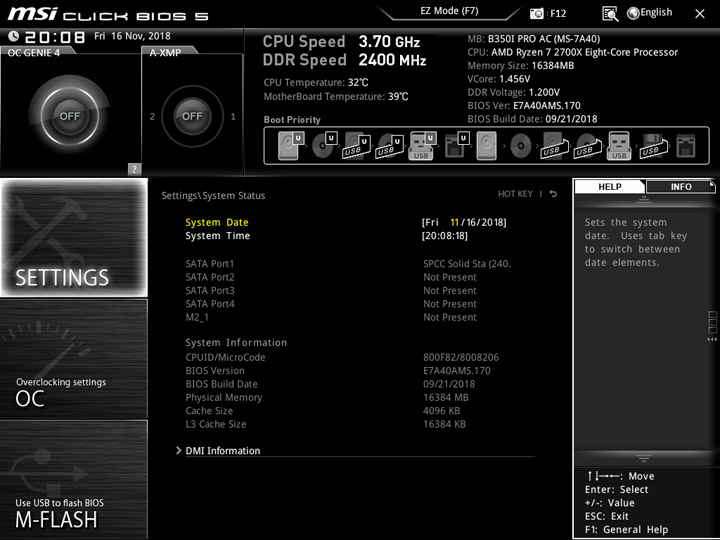
Task: Switch to EZ Mode (F7)
Action: (x=449, y=11)
